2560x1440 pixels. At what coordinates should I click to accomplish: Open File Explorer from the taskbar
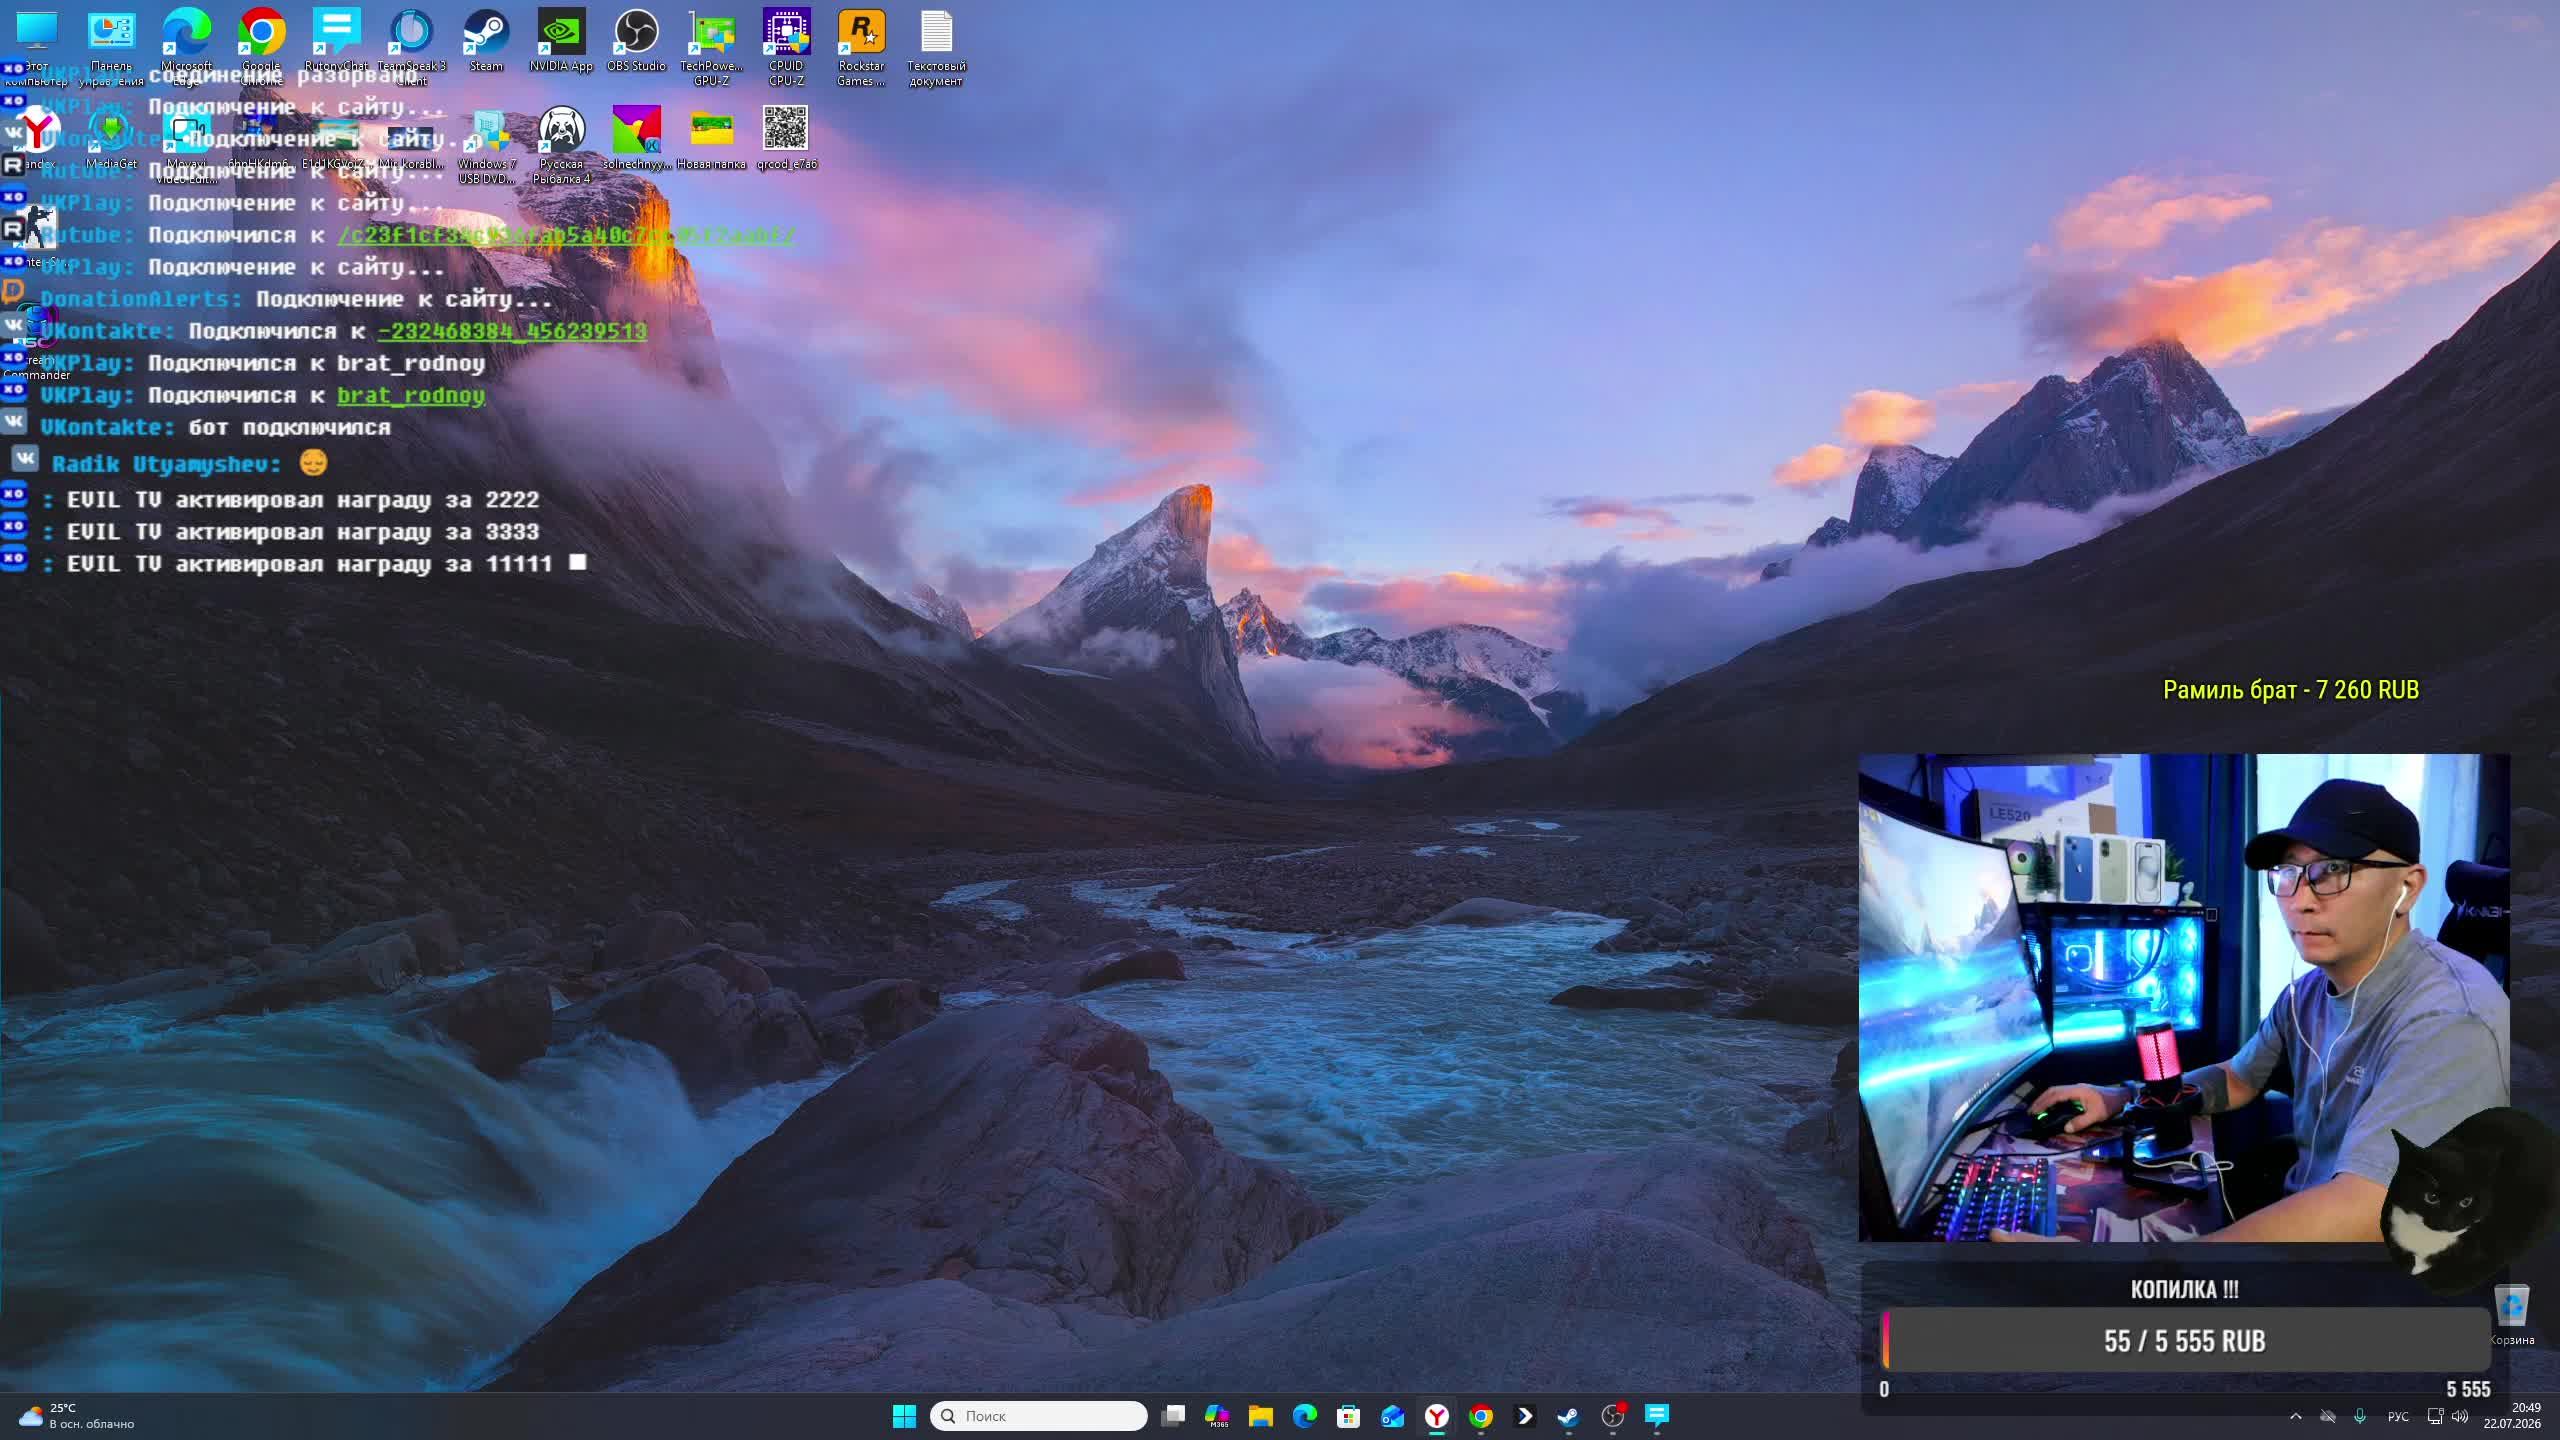[1261, 1416]
